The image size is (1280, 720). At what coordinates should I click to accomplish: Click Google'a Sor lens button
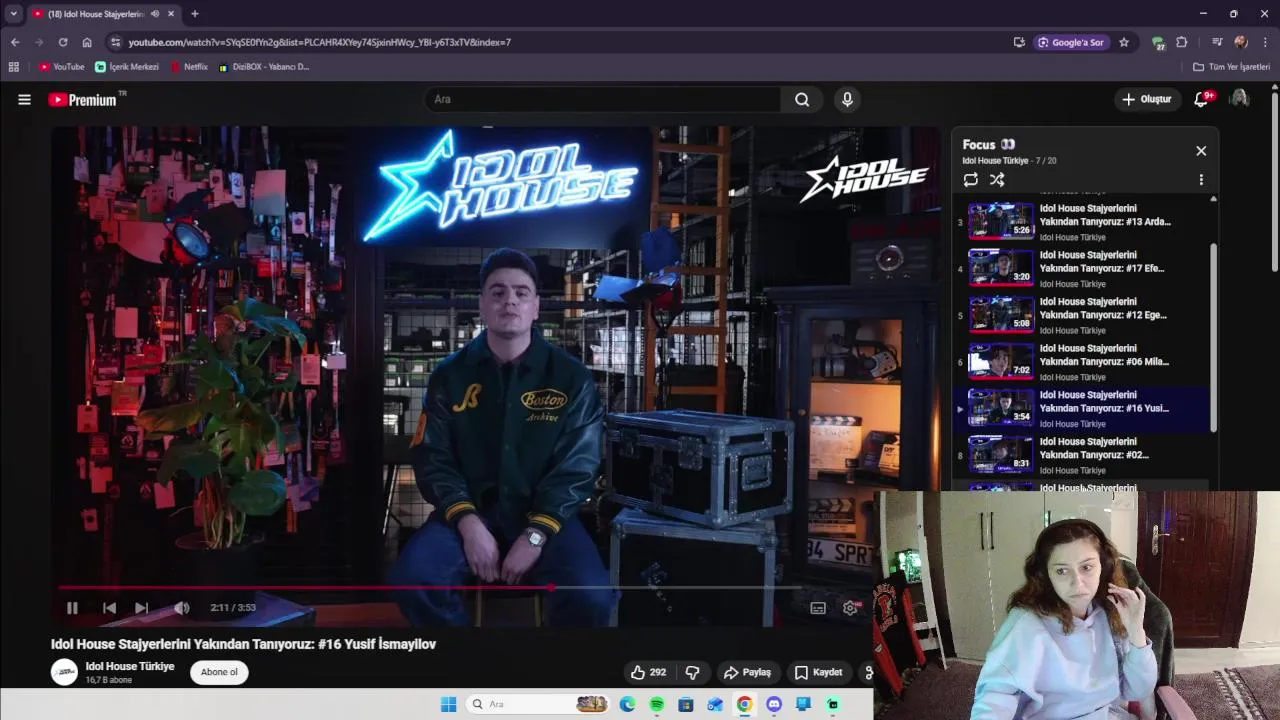[1072, 42]
